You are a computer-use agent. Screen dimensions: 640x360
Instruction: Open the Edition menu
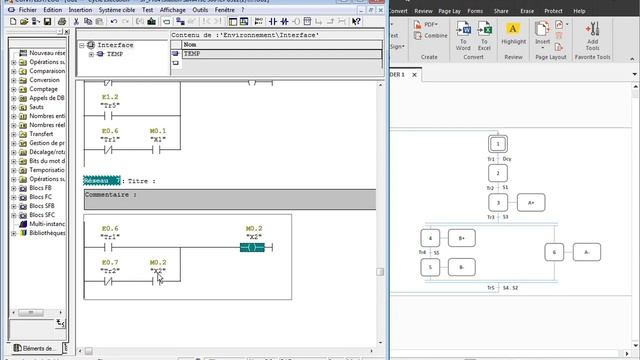click(53, 10)
